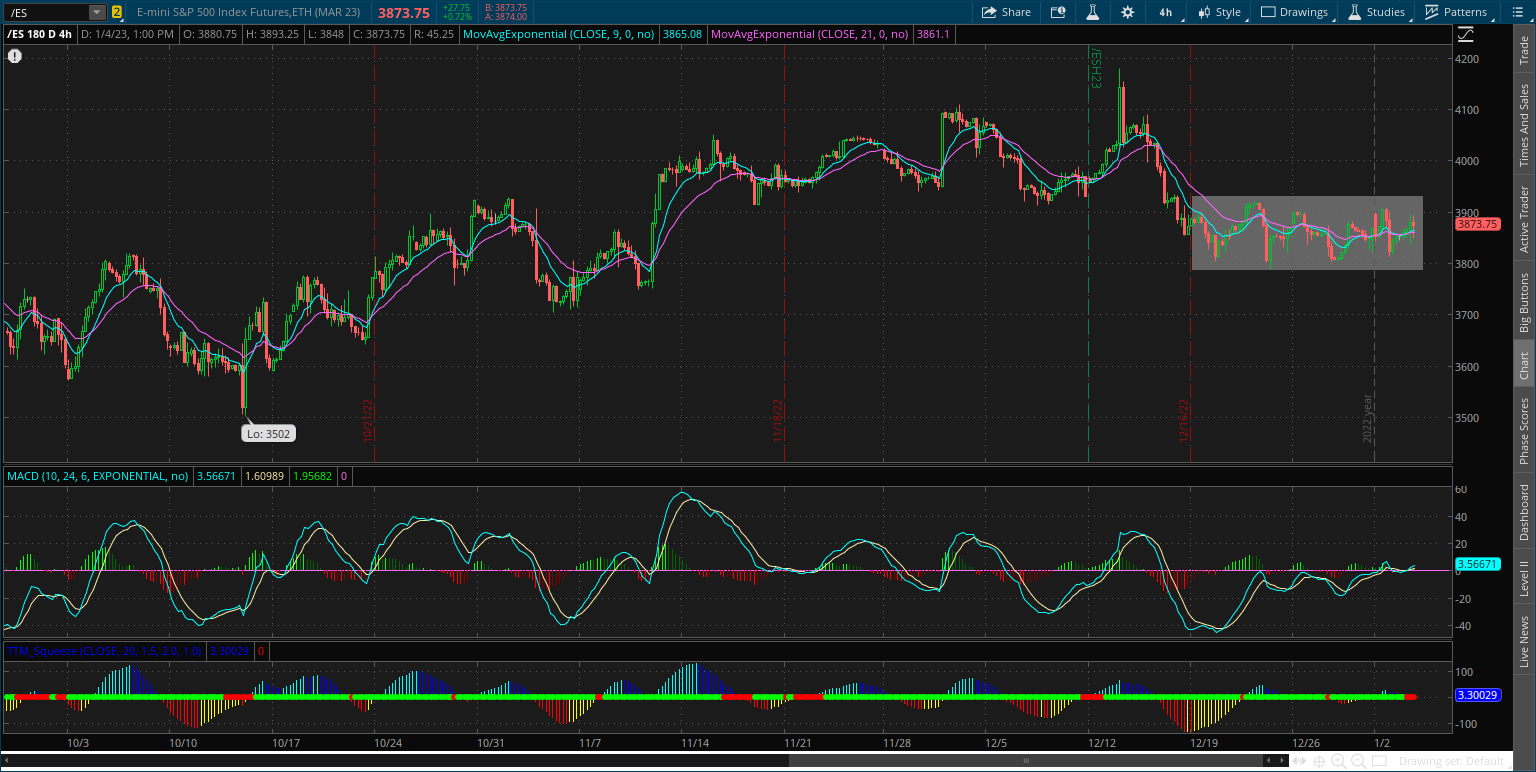Open the Level II sidebar tab
Image resolution: width=1536 pixels, height=772 pixels.
point(1524,578)
